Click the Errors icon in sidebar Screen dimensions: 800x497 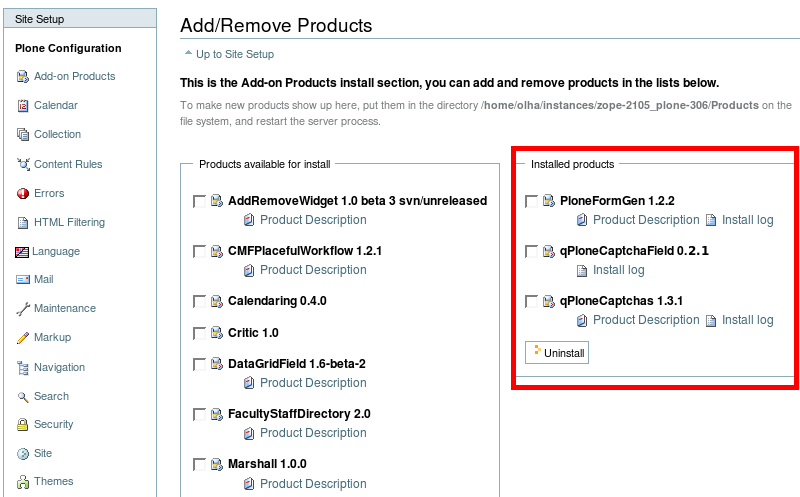coord(23,194)
